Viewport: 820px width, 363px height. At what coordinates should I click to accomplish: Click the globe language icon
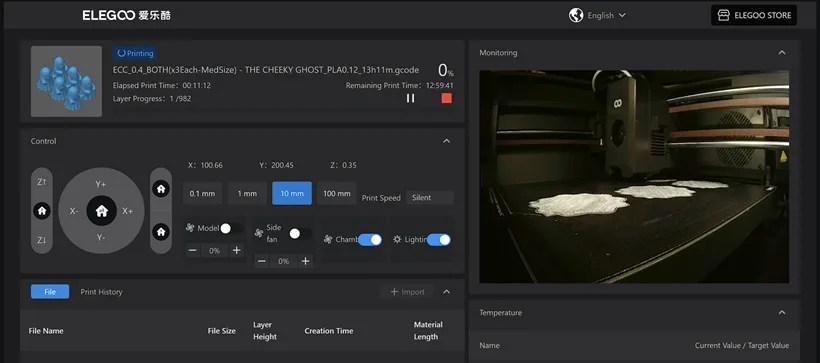(x=576, y=15)
